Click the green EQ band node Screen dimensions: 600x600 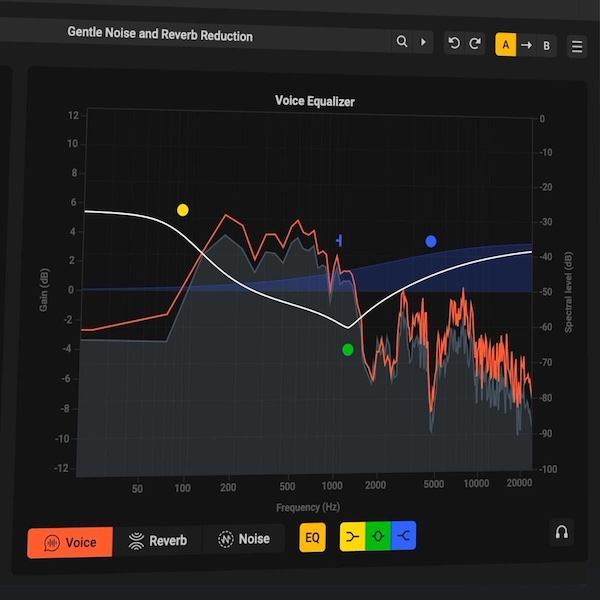(348, 350)
